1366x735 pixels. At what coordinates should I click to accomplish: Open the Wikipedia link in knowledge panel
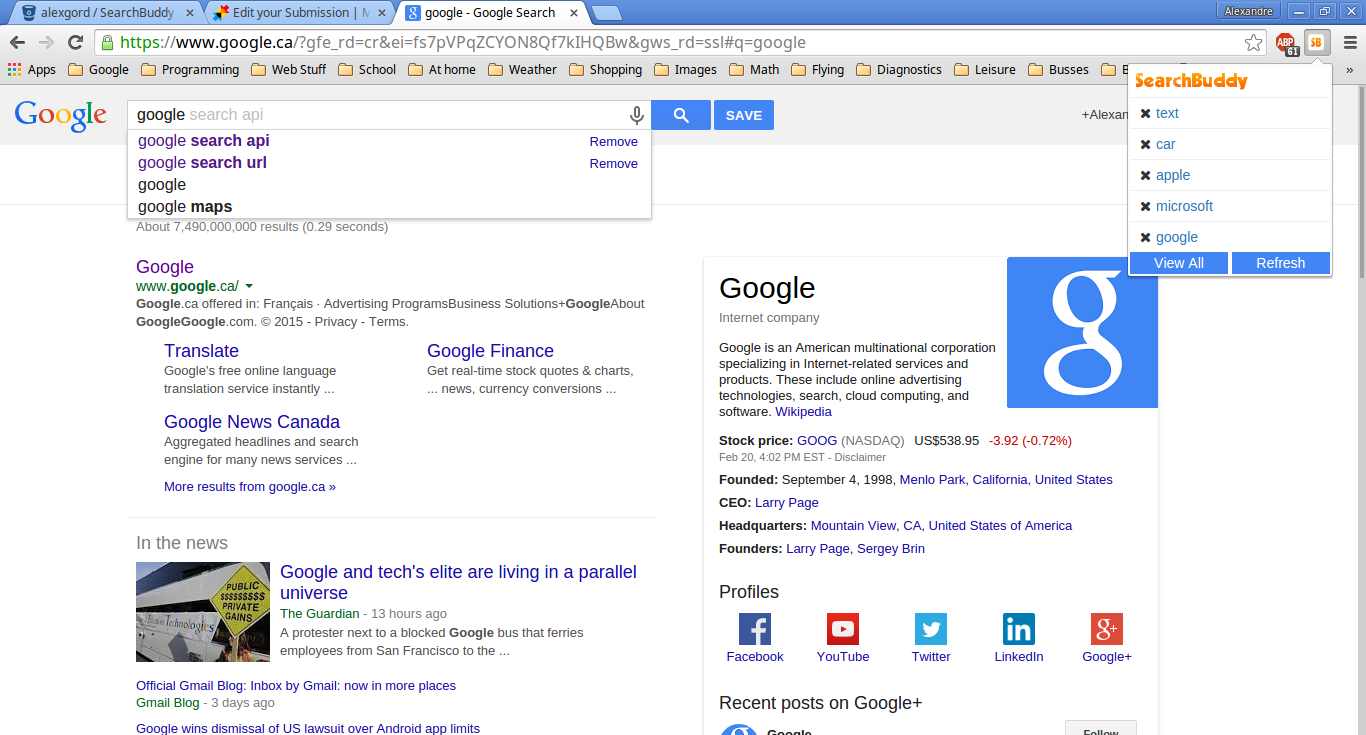(803, 412)
